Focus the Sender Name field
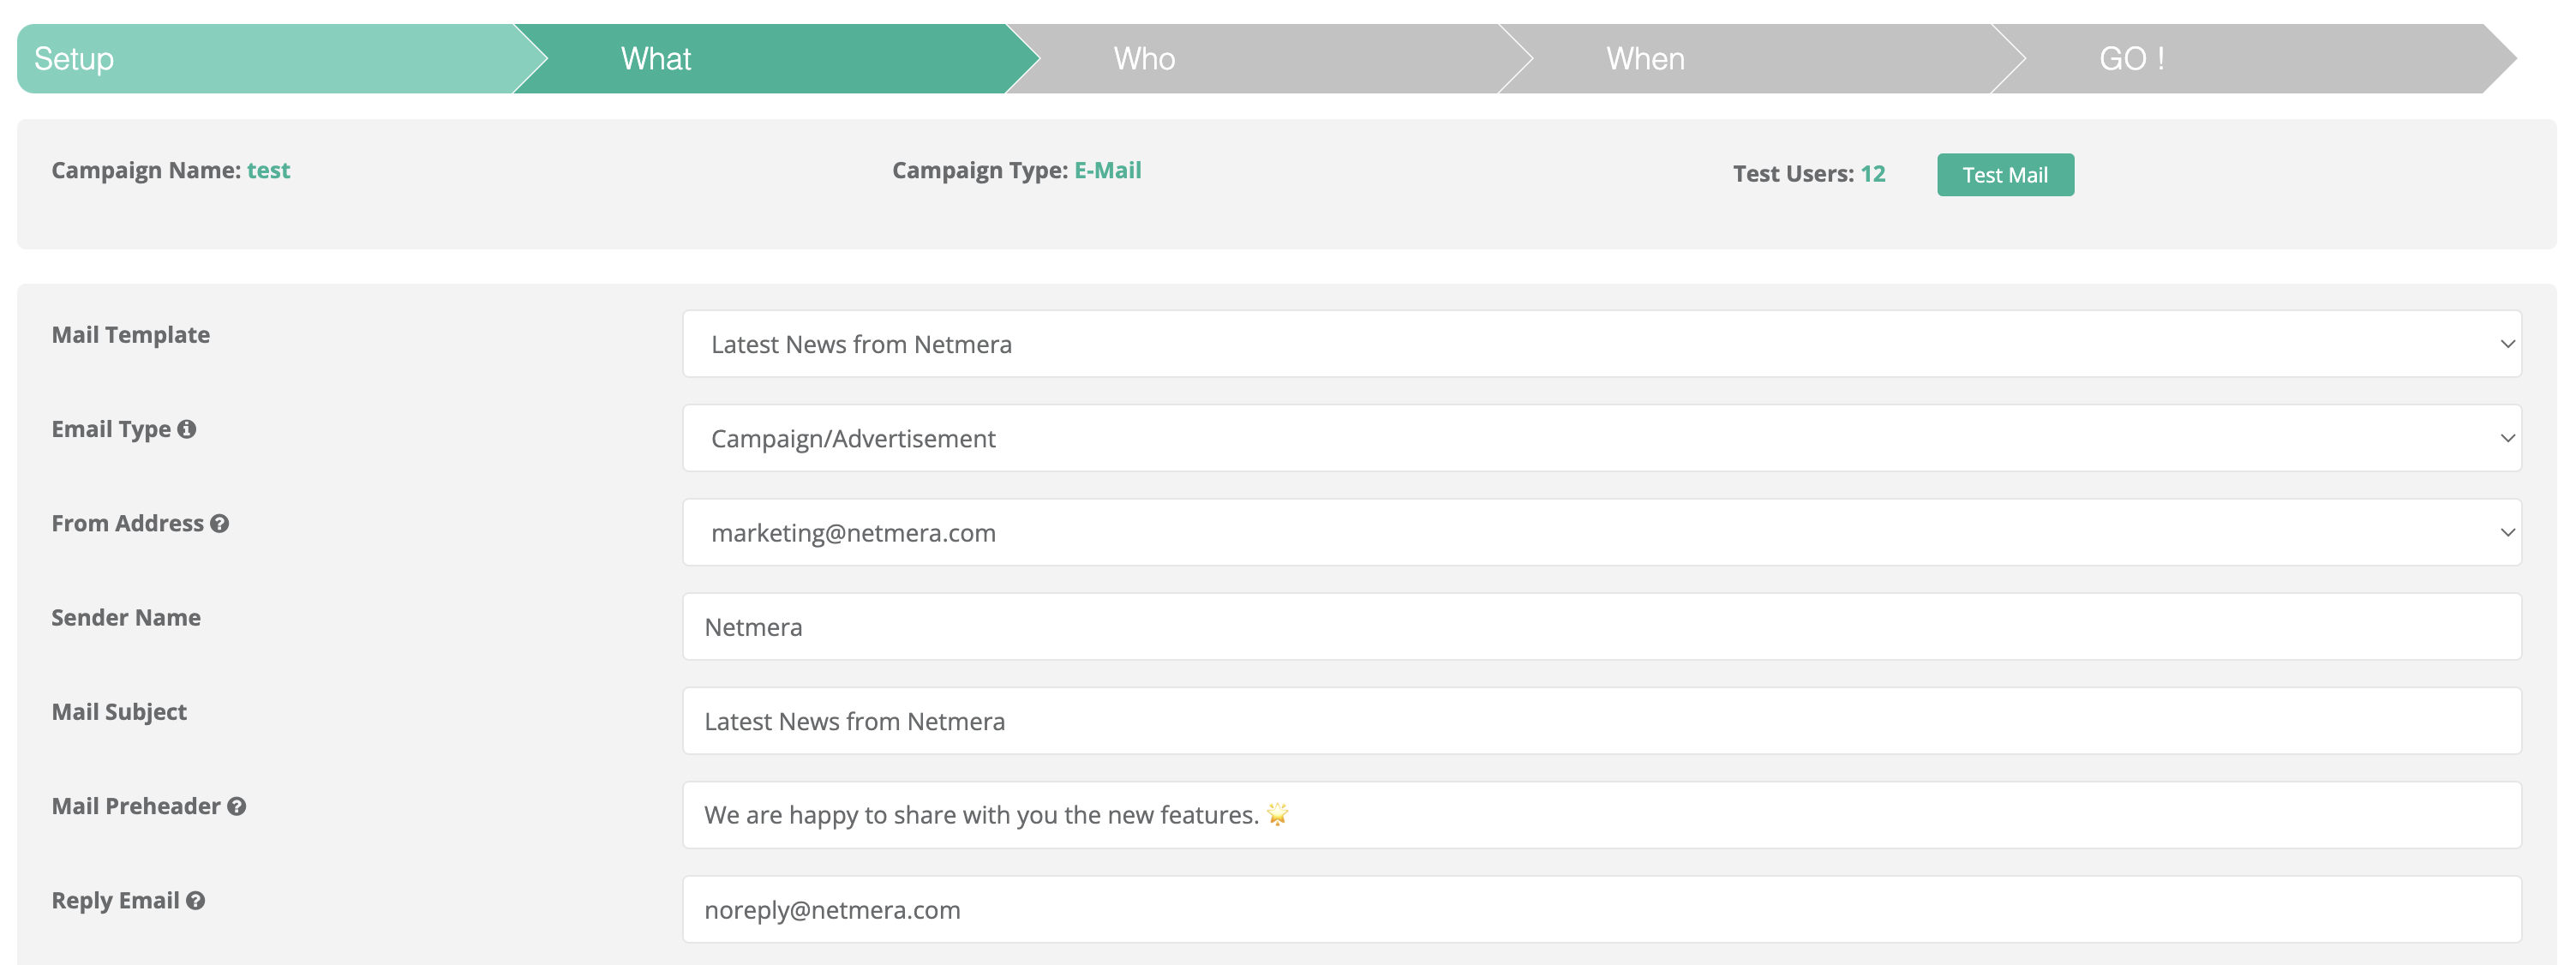This screenshot has width=2576, height=965. 1601,627
